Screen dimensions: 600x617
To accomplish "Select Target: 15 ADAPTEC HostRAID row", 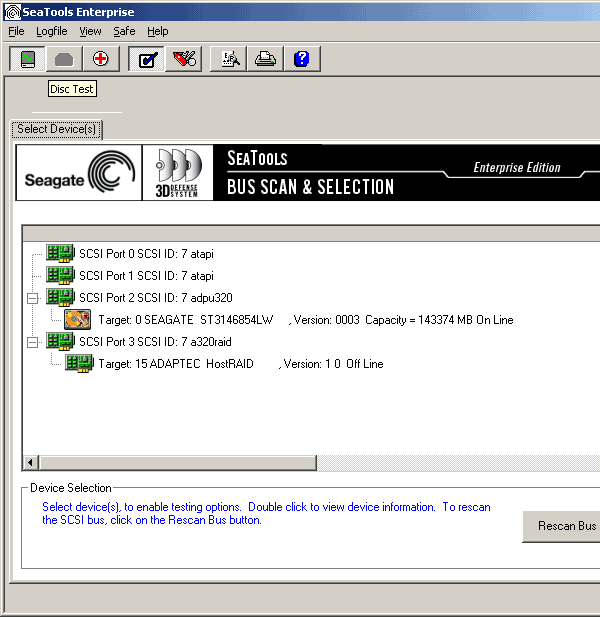I will click(x=241, y=364).
